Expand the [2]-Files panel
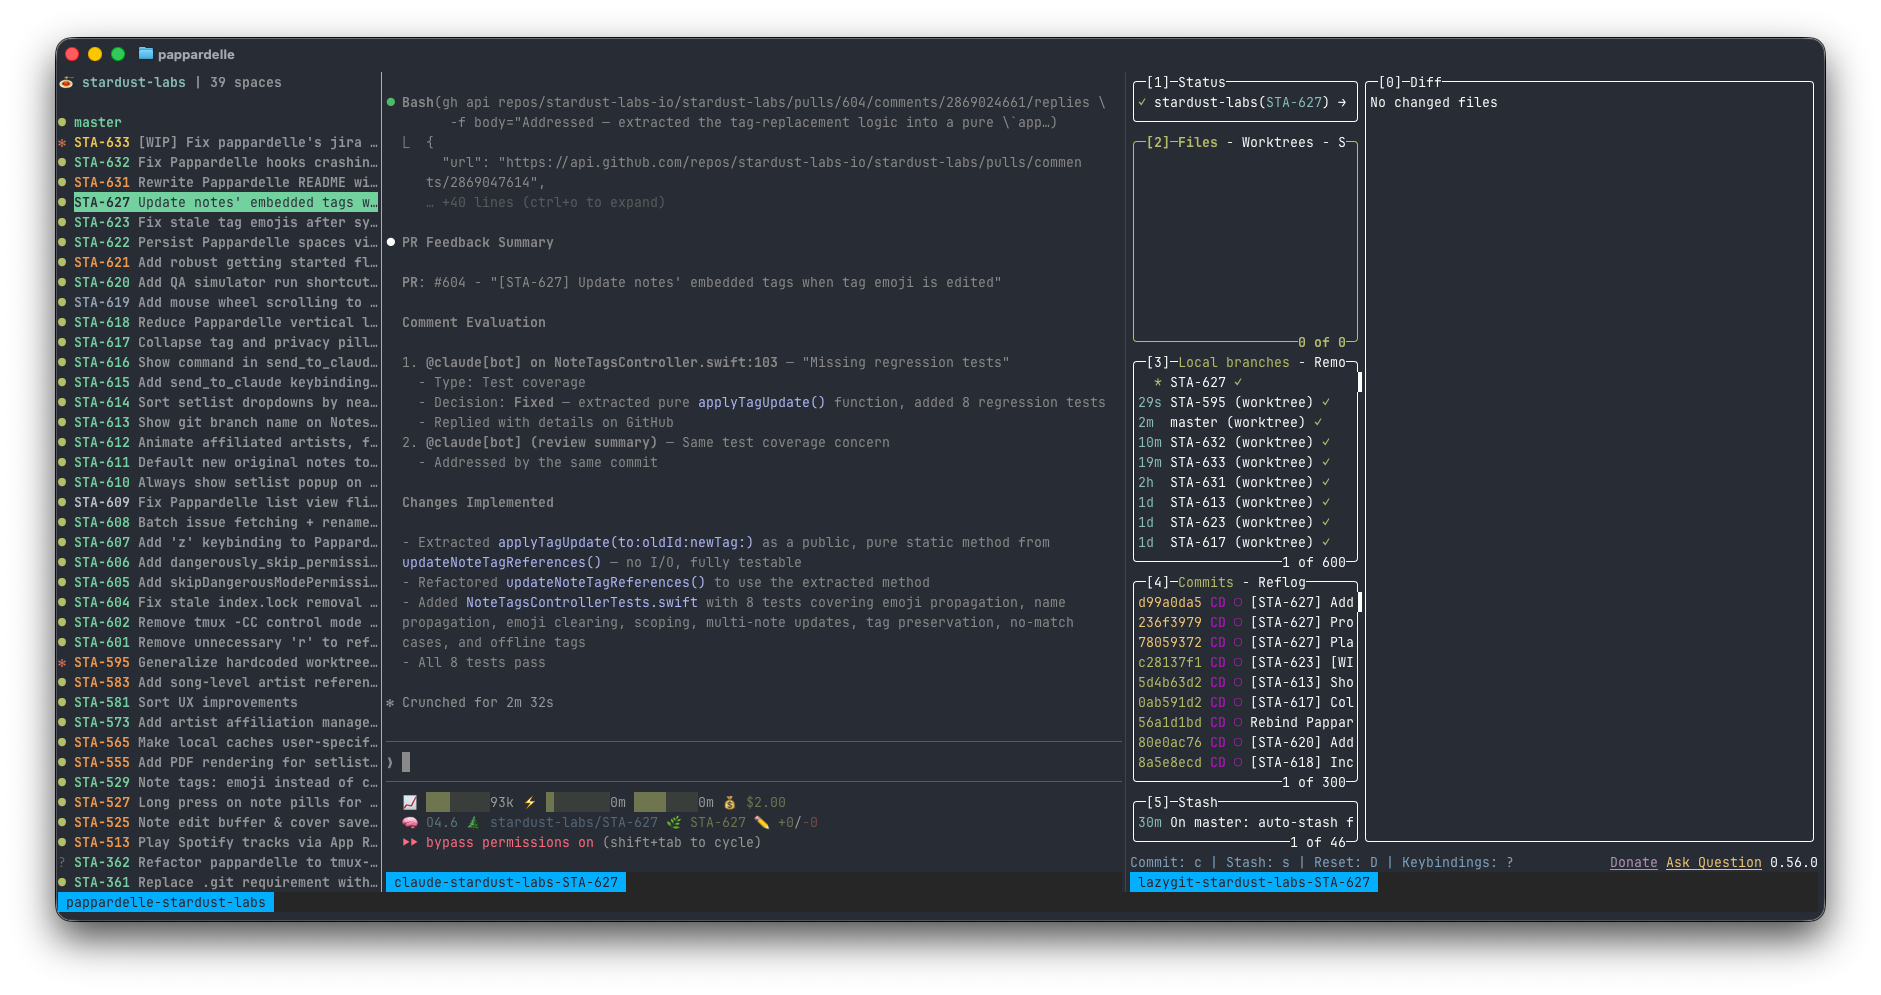 coord(1200,142)
